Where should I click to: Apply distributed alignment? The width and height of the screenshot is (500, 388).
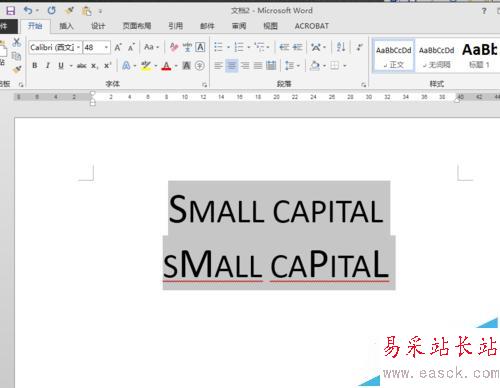click(x=271, y=66)
